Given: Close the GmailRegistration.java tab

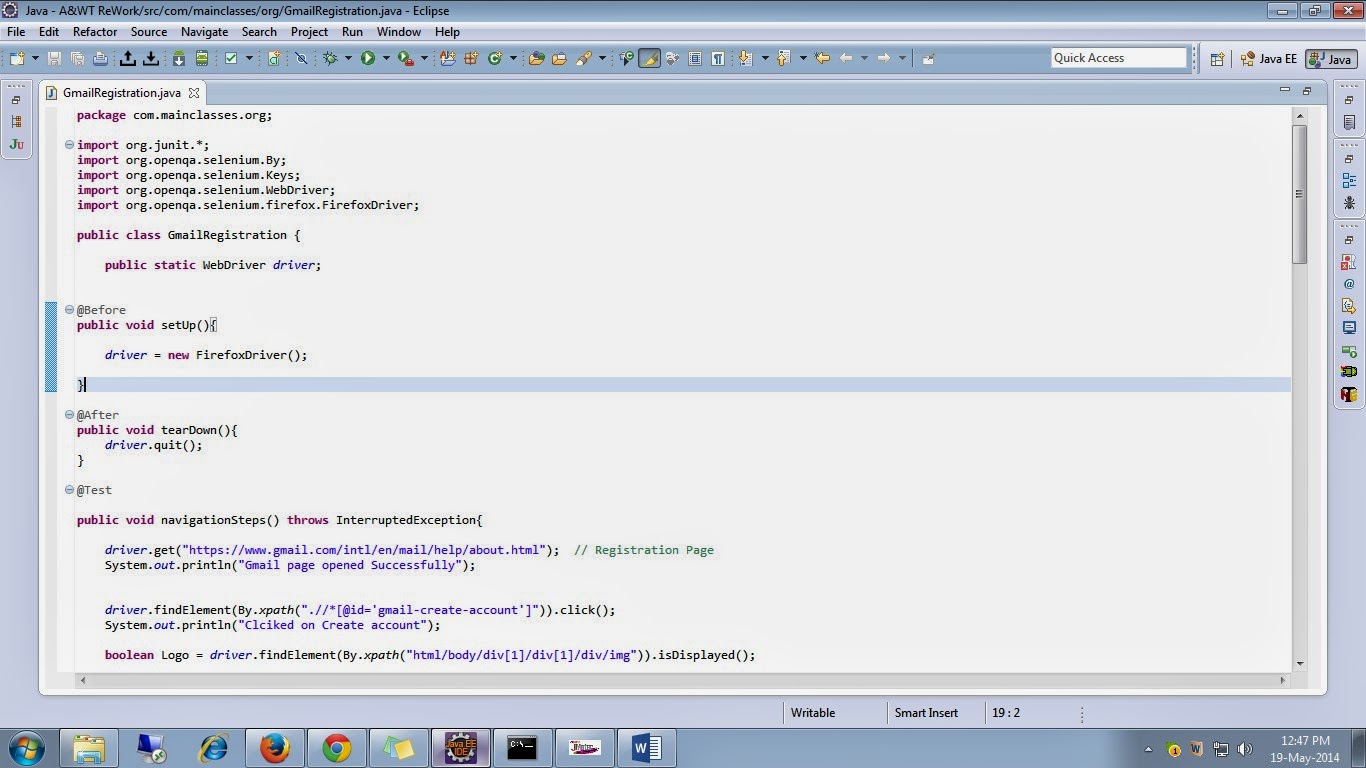Looking at the screenshot, I should [x=194, y=93].
